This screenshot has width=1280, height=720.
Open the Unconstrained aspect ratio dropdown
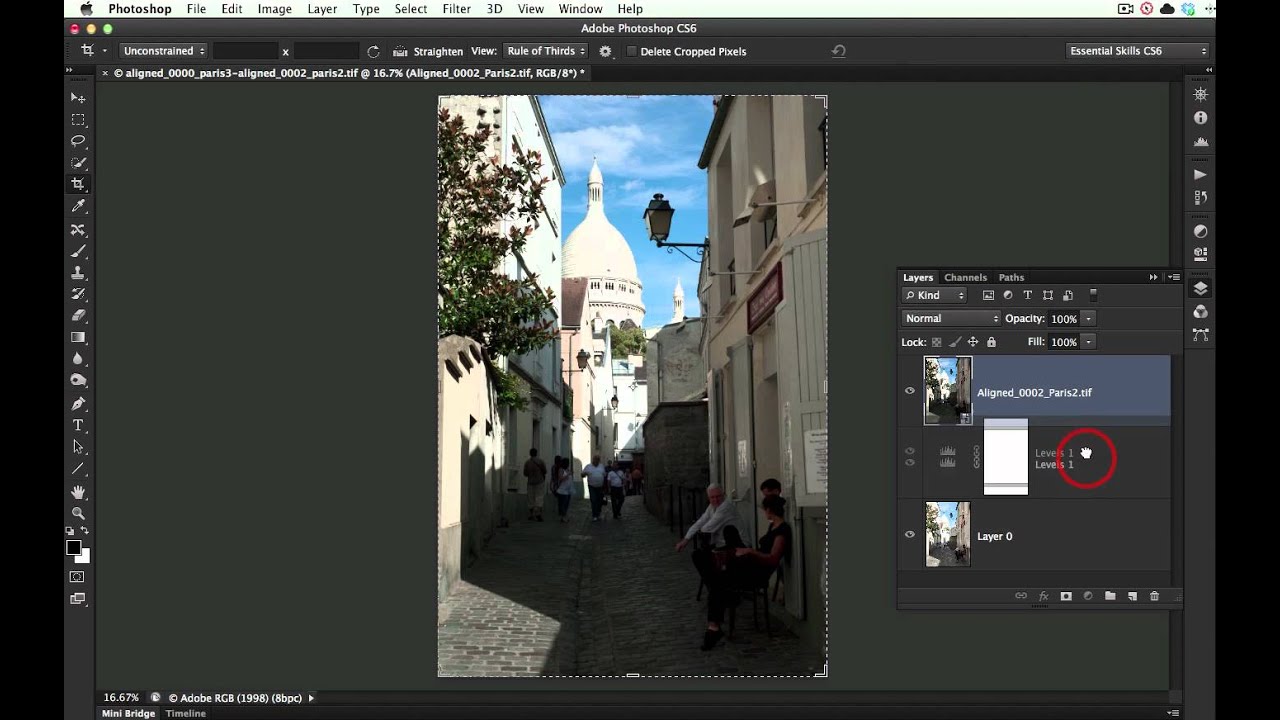pyautogui.click(x=163, y=51)
